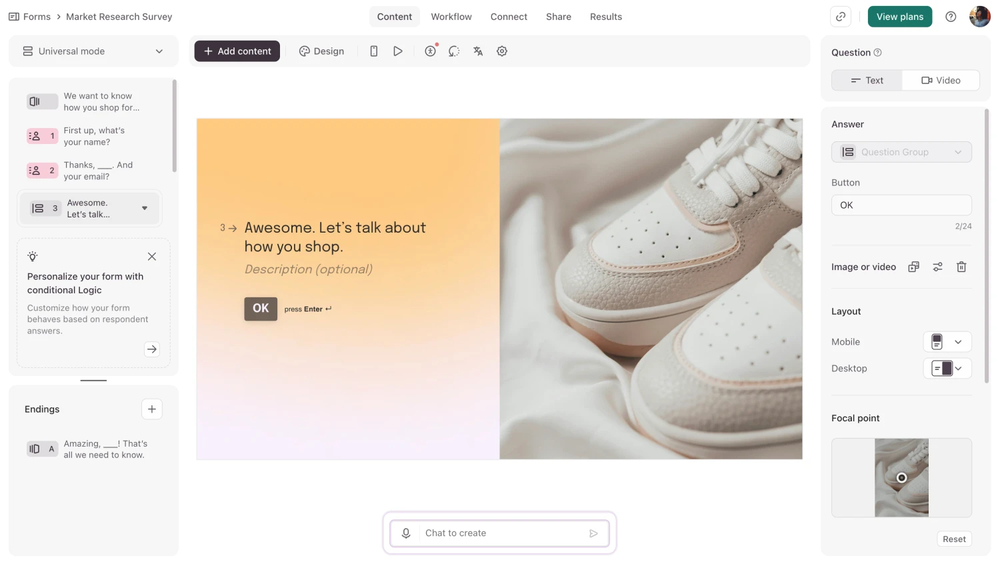Reset the focal point
This screenshot has width=1000, height=564.
(954, 539)
